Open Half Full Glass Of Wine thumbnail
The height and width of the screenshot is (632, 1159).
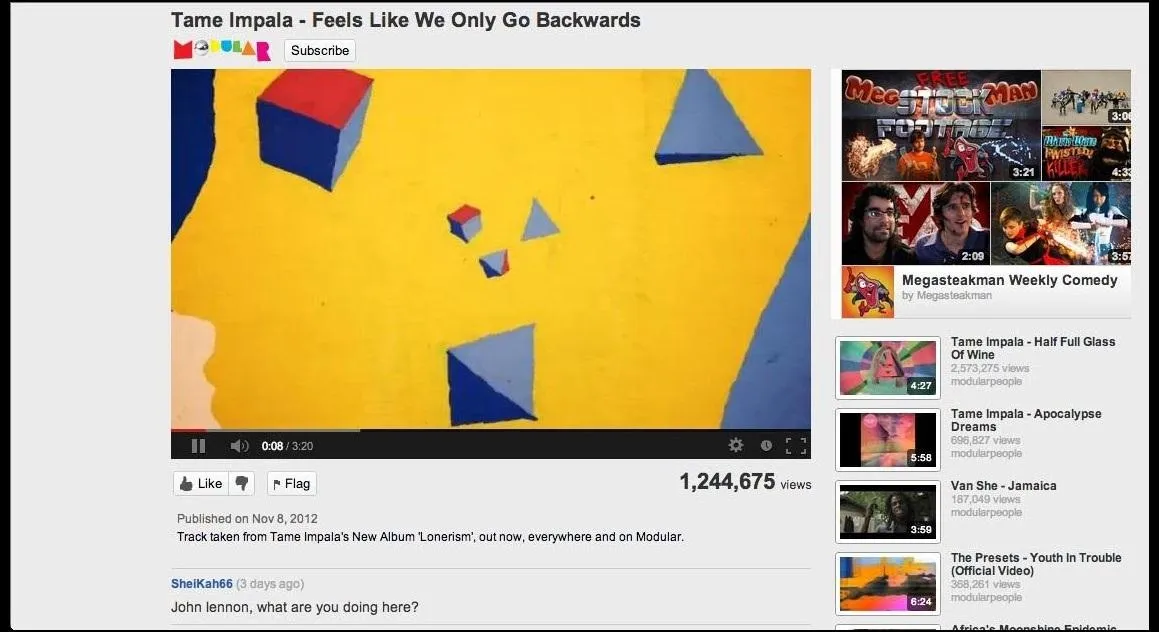888,367
